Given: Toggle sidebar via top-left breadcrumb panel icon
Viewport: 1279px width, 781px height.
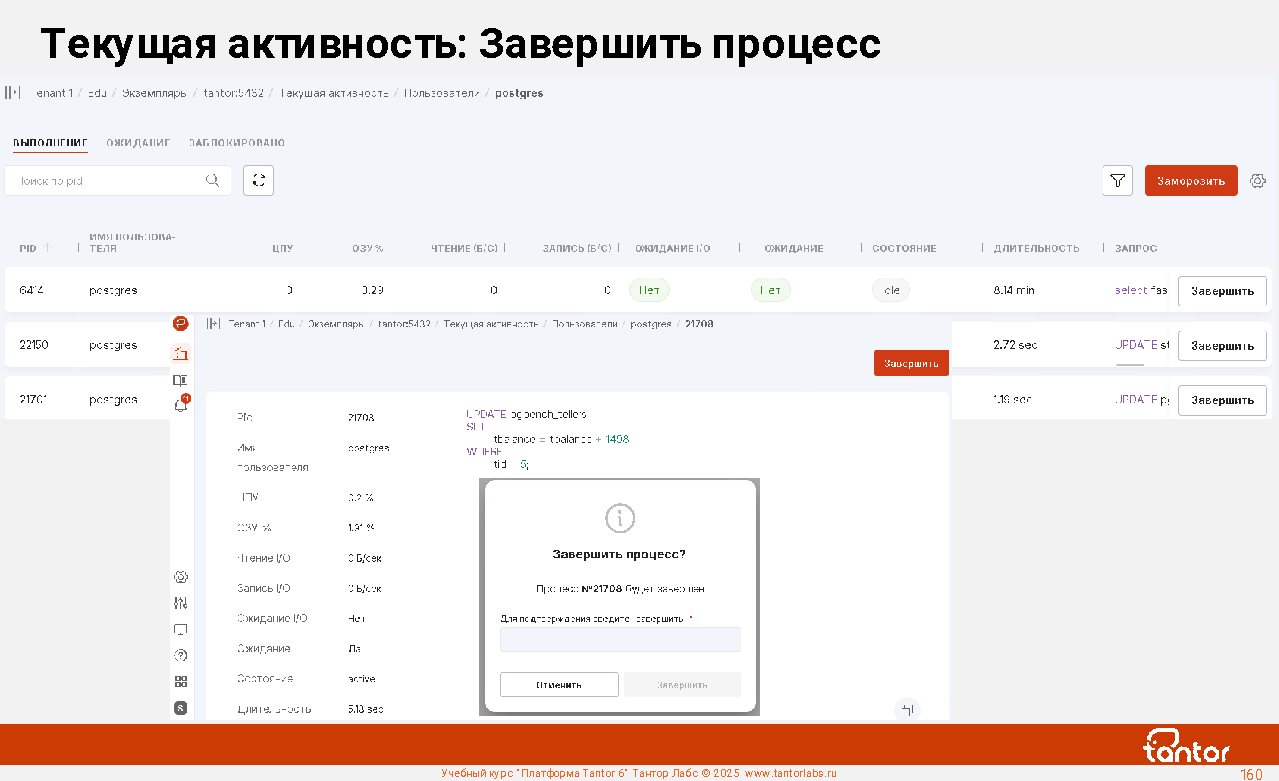Looking at the screenshot, I should tap(12, 93).
